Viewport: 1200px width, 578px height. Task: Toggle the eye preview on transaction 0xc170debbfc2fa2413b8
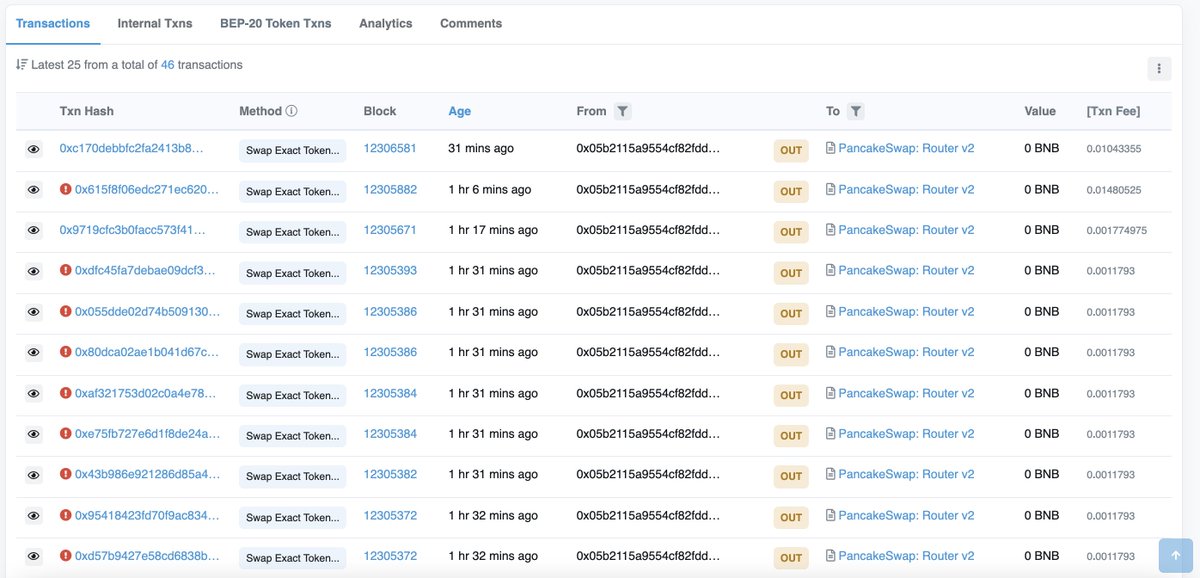31,147
